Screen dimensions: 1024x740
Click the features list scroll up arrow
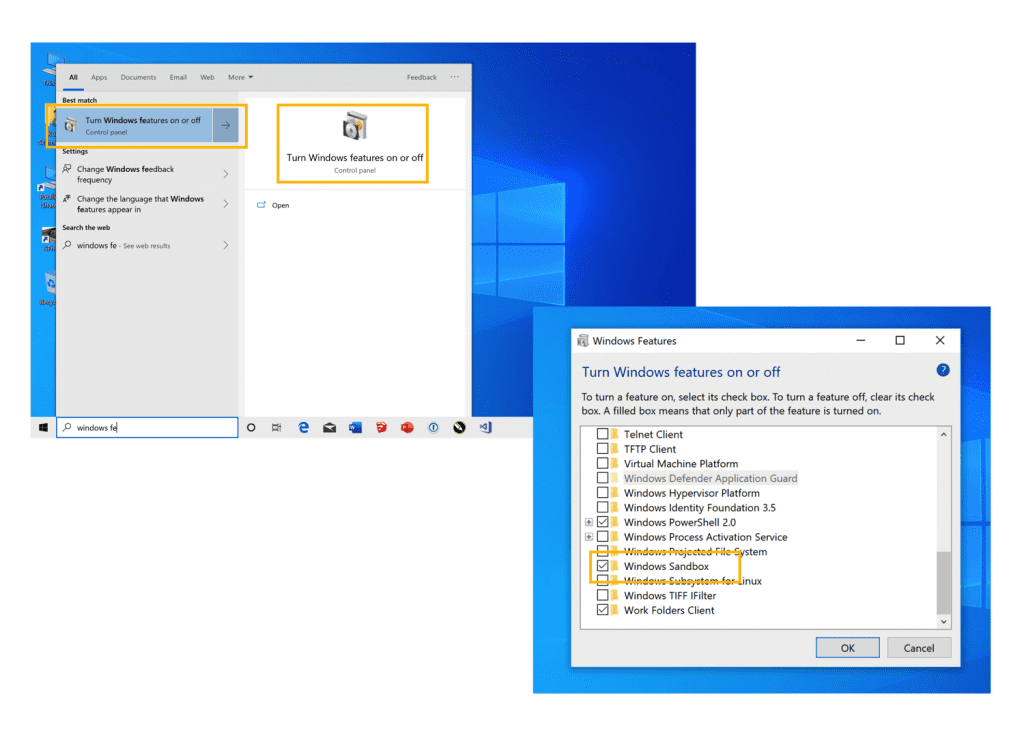(943, 434)
